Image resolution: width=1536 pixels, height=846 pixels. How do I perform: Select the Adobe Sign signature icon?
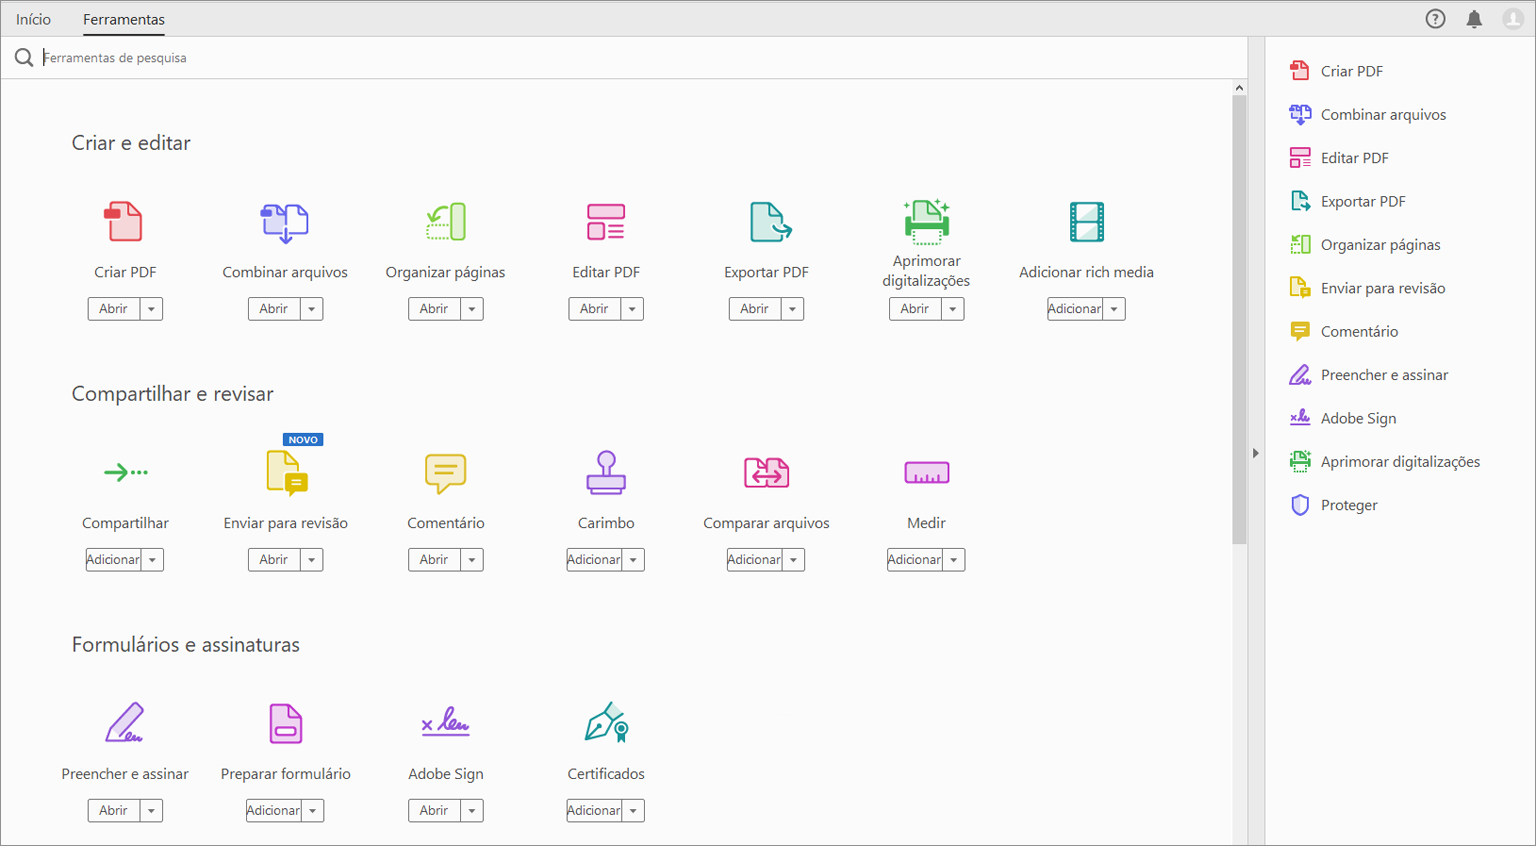point(445,722)
